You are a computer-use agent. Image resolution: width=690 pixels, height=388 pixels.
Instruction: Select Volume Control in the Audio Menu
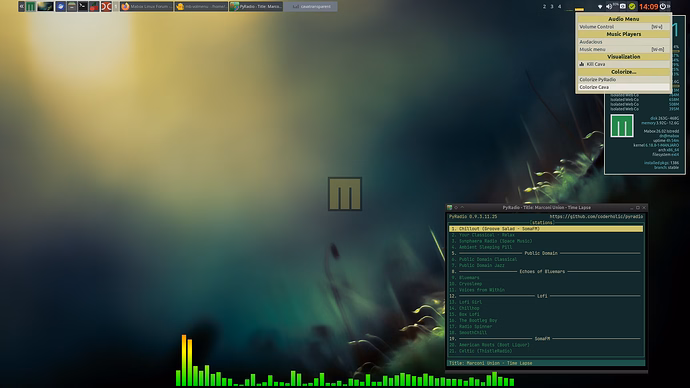click(x=623, y=27)
